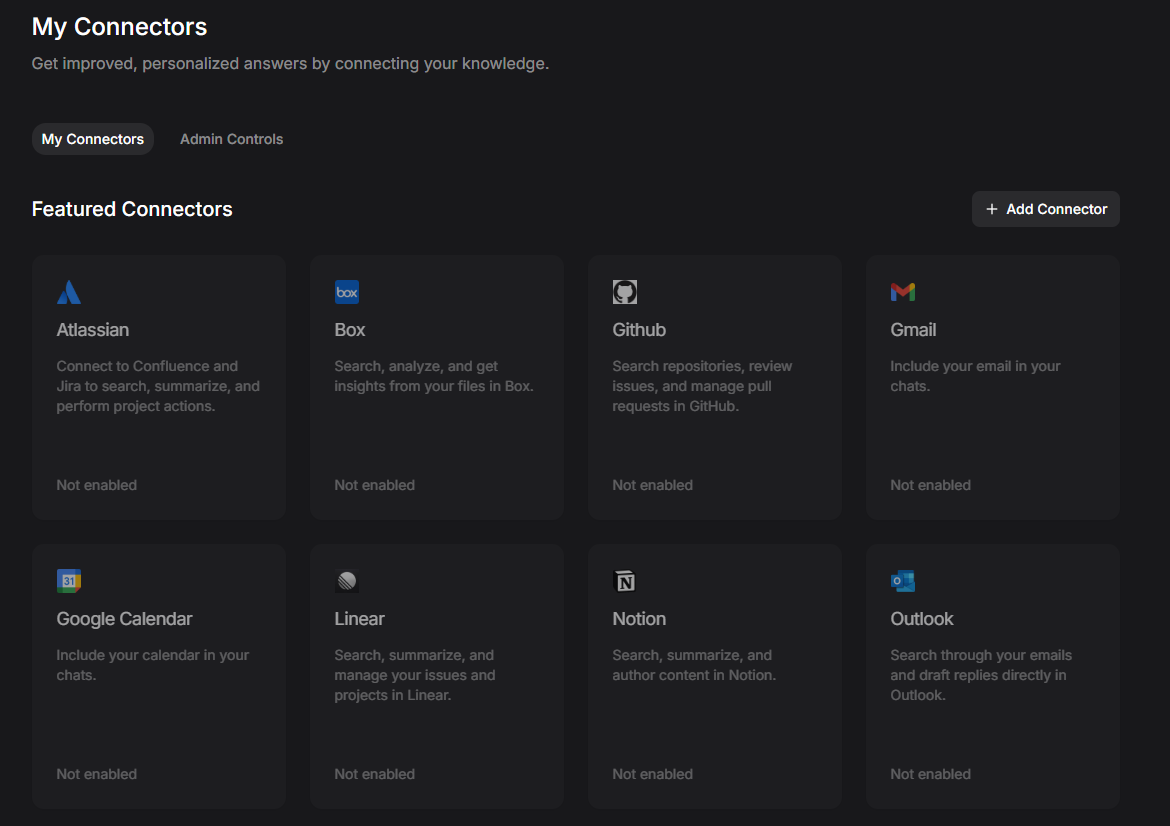Open the Linear connector description text
The image size is (1170, 826).
pos(415,675)
